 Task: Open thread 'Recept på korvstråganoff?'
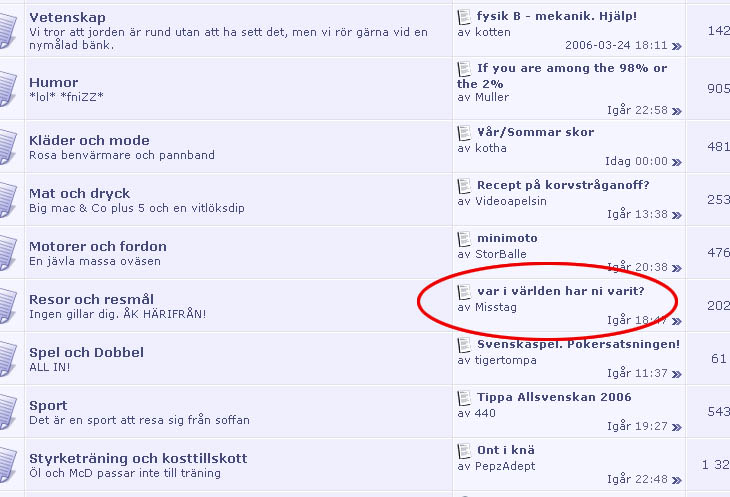coord(563,185)
